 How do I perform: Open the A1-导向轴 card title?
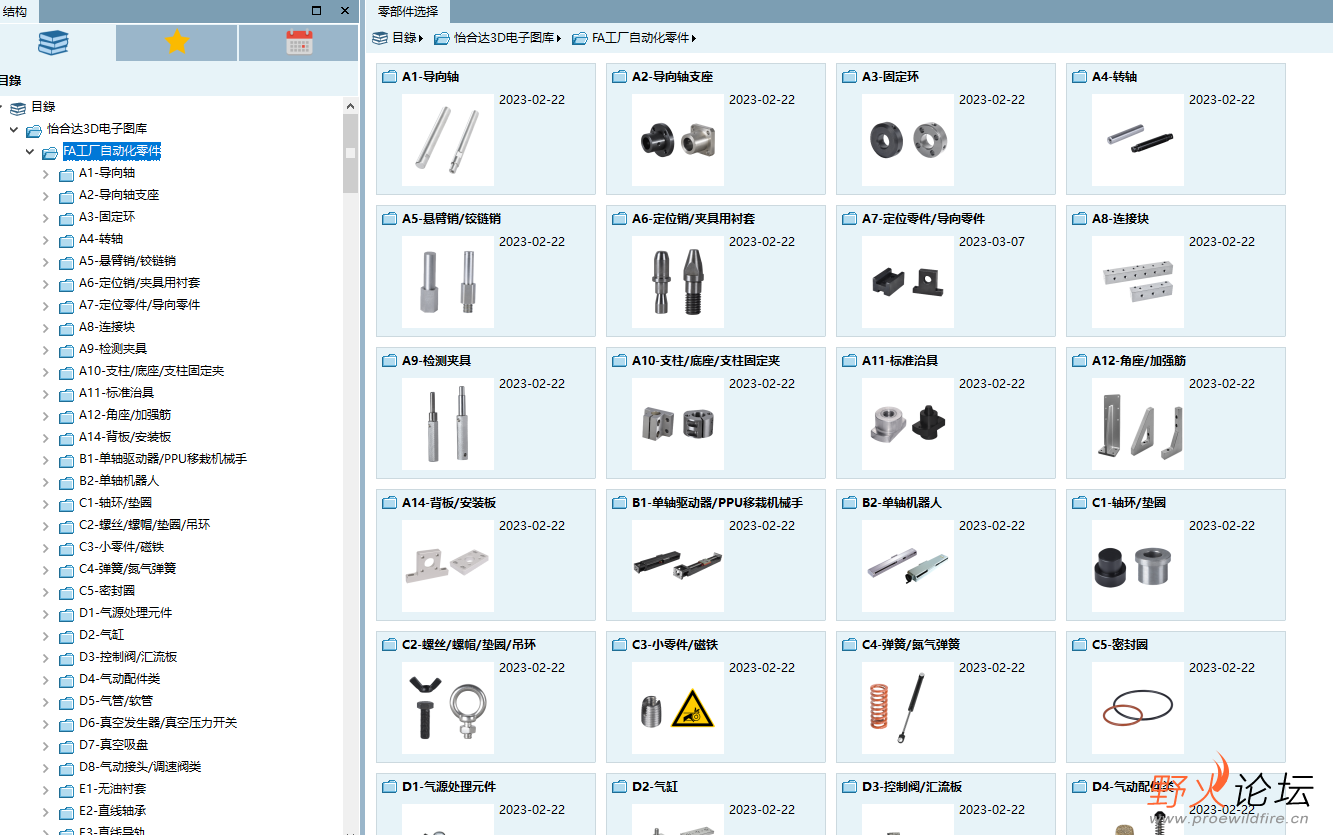431,77
